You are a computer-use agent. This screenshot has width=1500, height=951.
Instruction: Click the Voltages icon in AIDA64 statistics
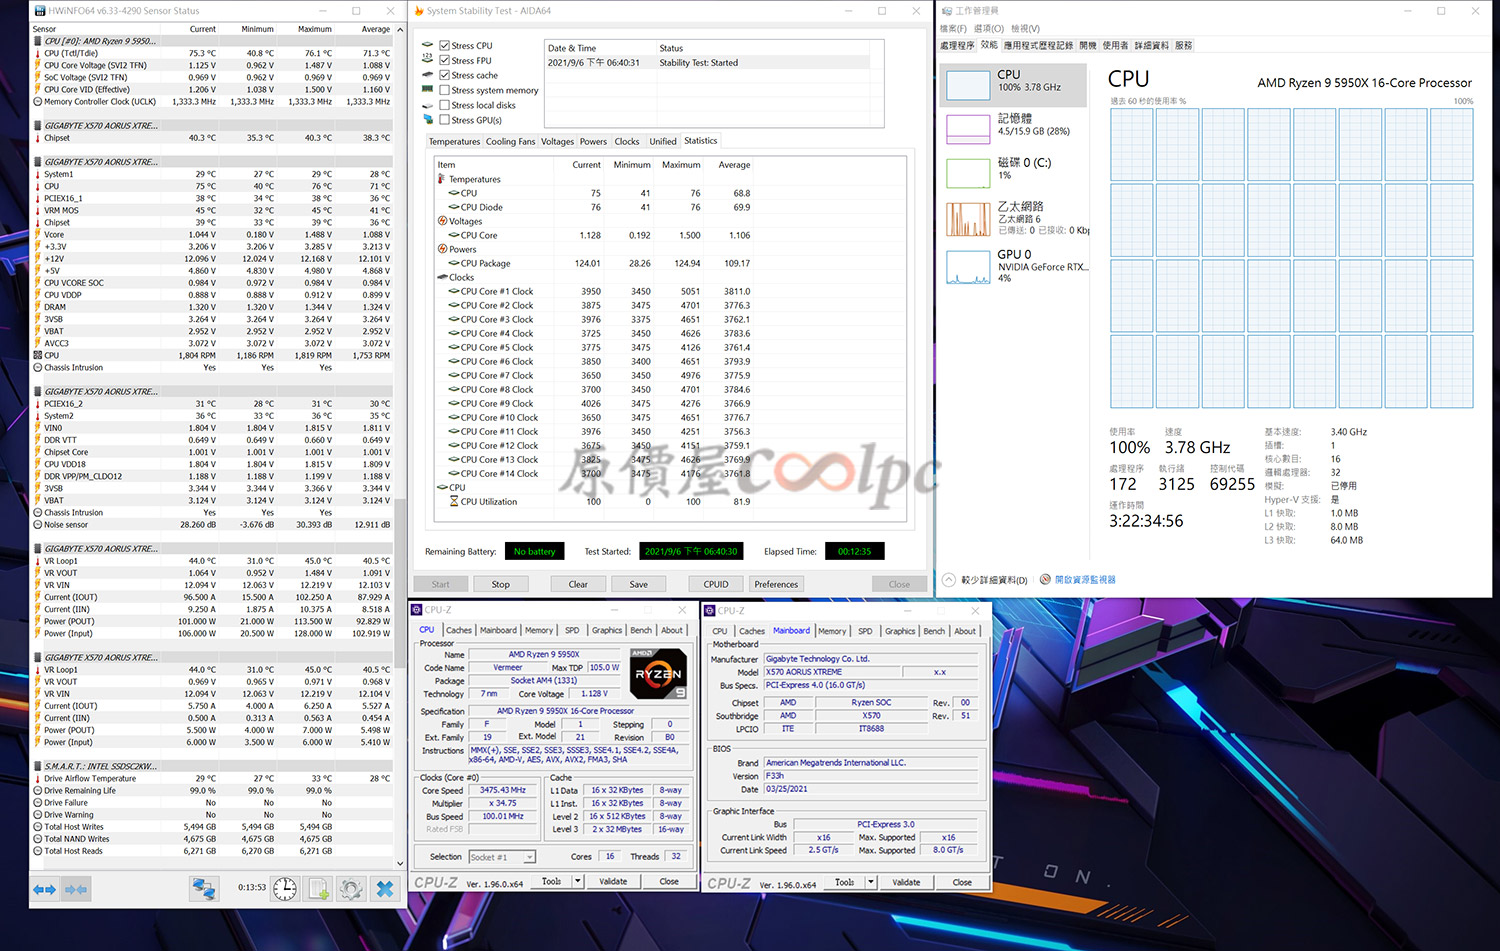(442, 221)
